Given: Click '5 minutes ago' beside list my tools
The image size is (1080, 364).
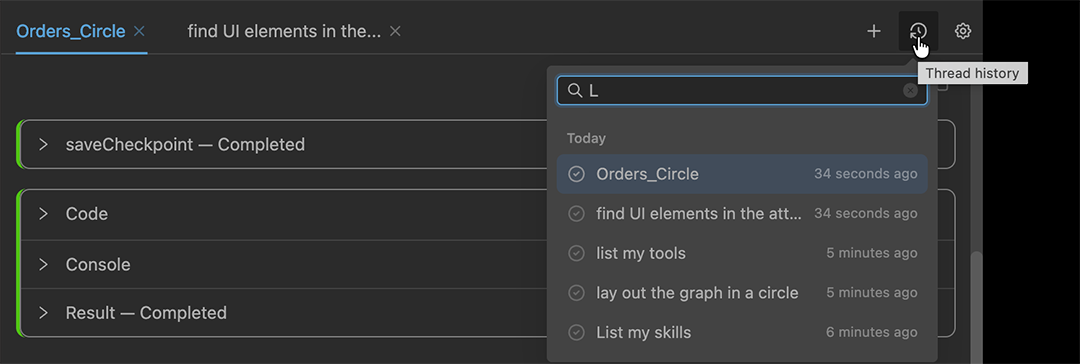Looking at the screenshot, I should point(871,254).
